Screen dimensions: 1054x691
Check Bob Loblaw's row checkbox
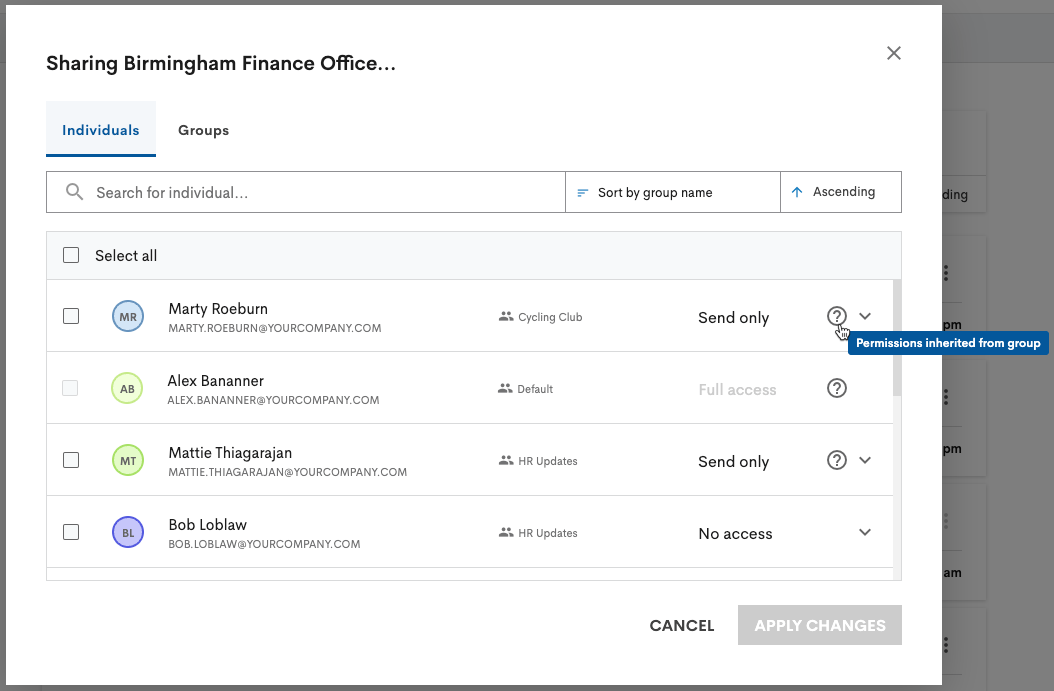(x=71, y=532)
